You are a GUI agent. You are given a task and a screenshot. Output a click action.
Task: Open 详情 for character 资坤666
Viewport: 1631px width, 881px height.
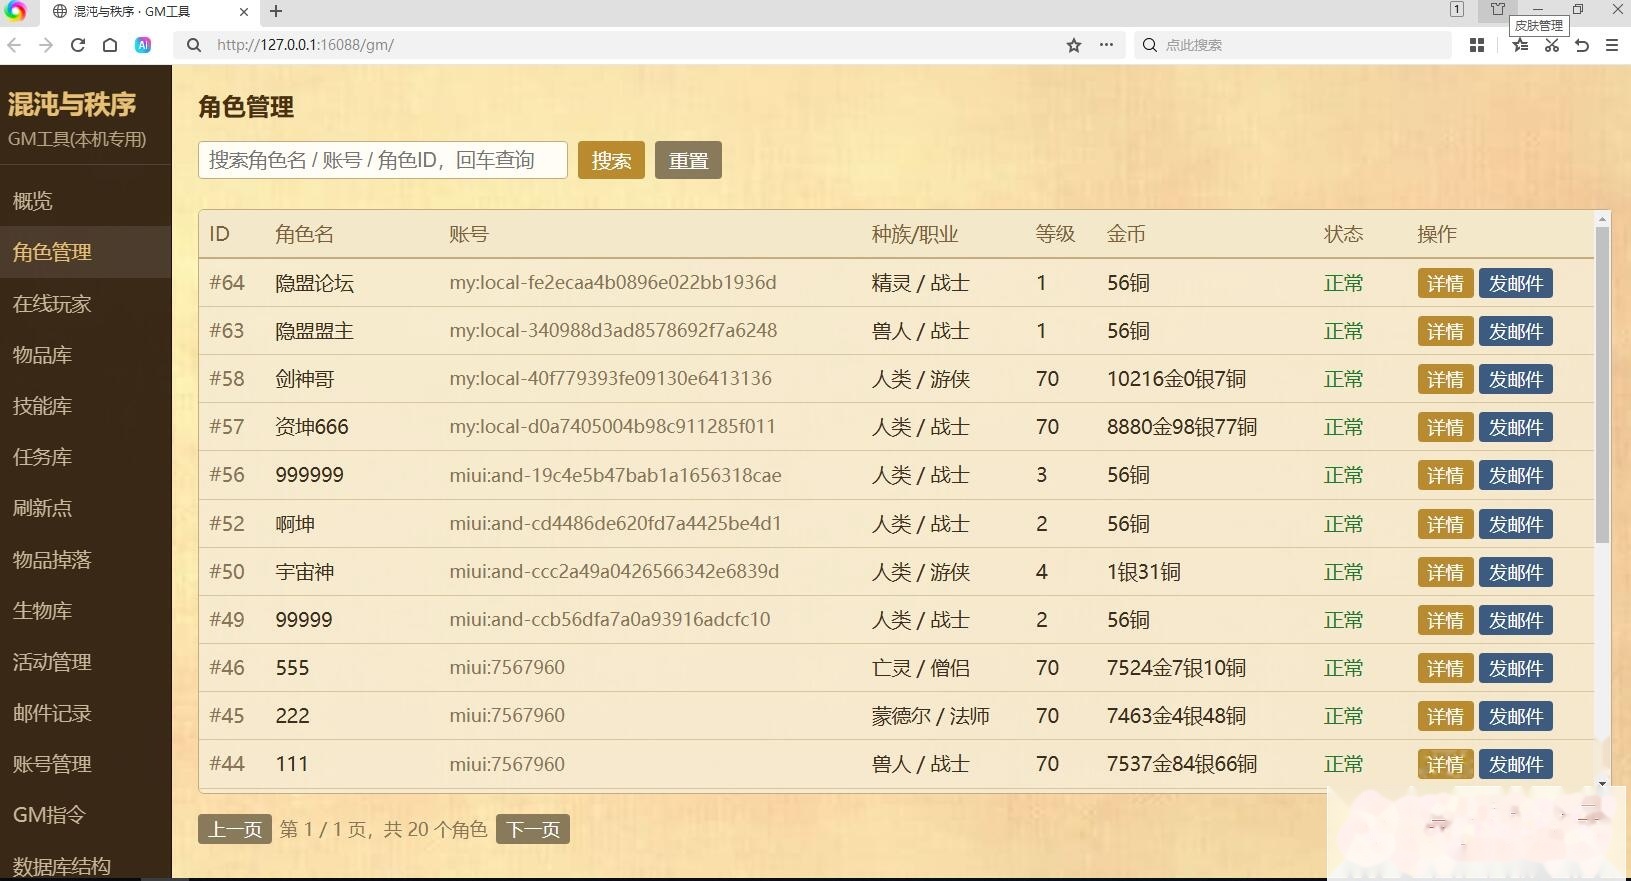coord(1445,427)
